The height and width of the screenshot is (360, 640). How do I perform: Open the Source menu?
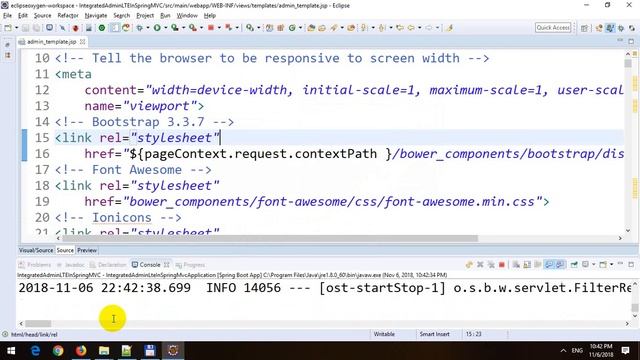pyautogui.click(x=42, y=16)
